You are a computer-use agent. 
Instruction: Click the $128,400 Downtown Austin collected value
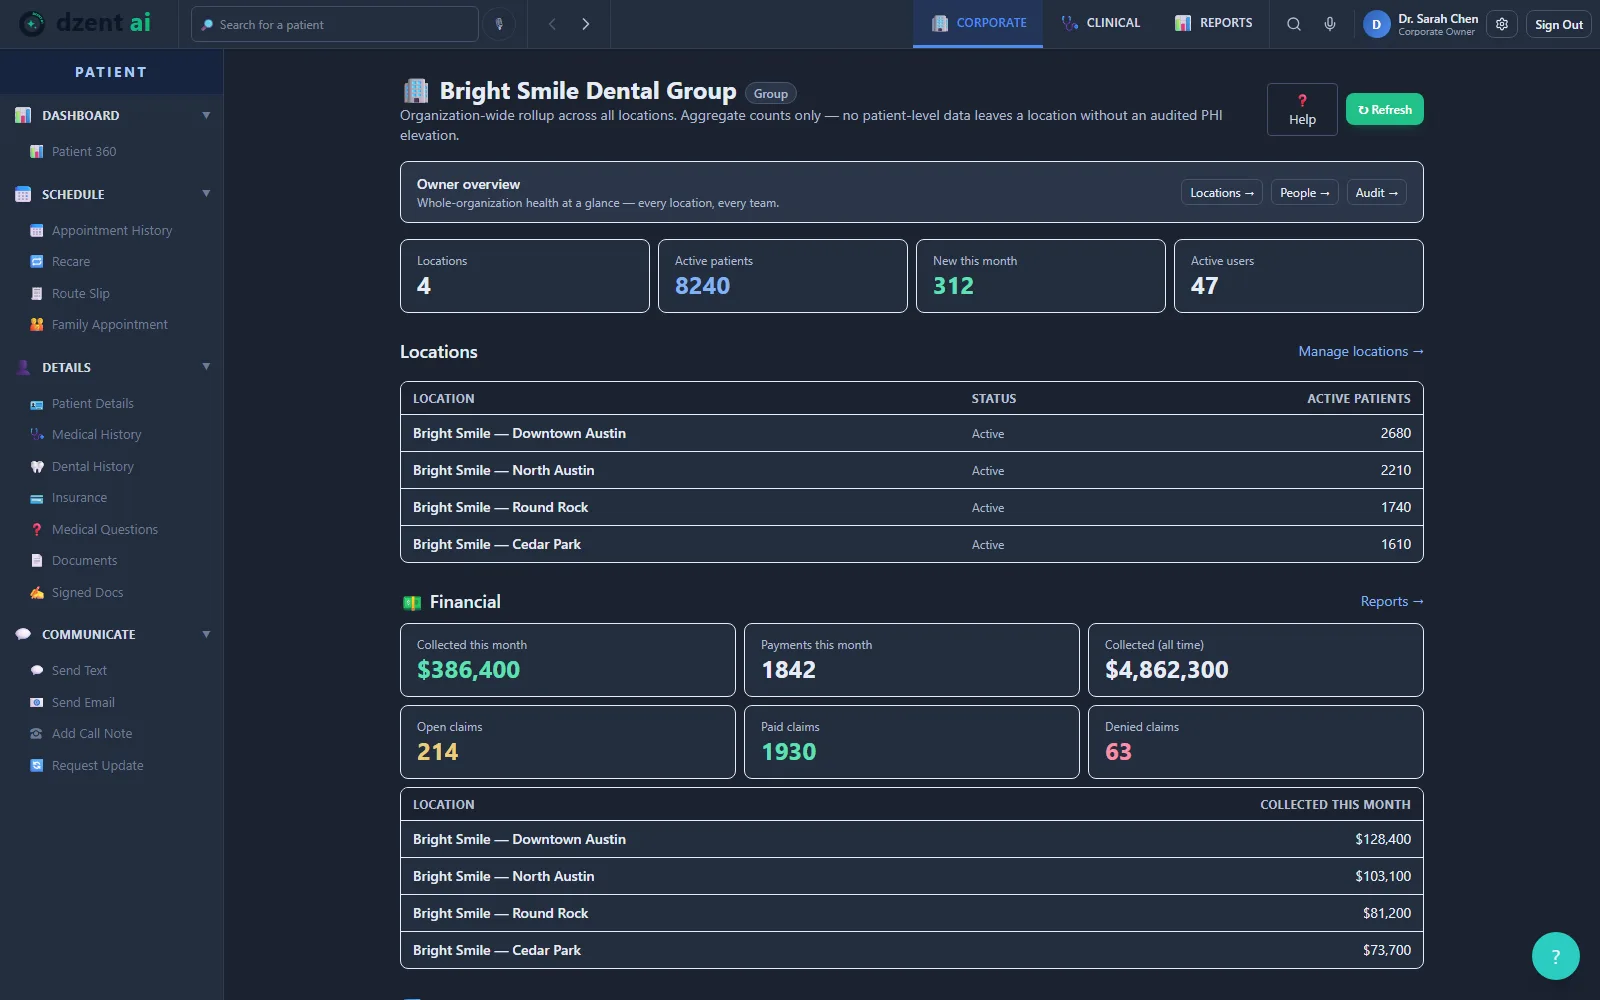[x=1383, y=839]
